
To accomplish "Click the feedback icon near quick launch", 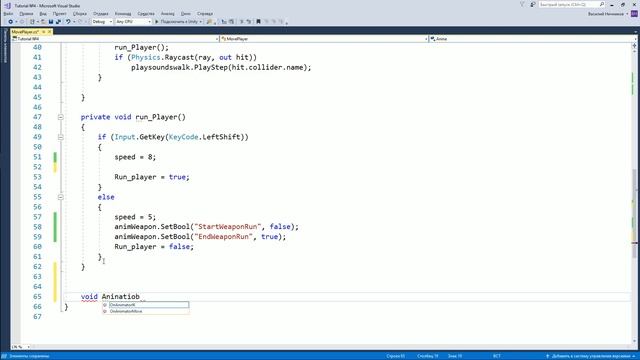I will [x=533, y=4].
